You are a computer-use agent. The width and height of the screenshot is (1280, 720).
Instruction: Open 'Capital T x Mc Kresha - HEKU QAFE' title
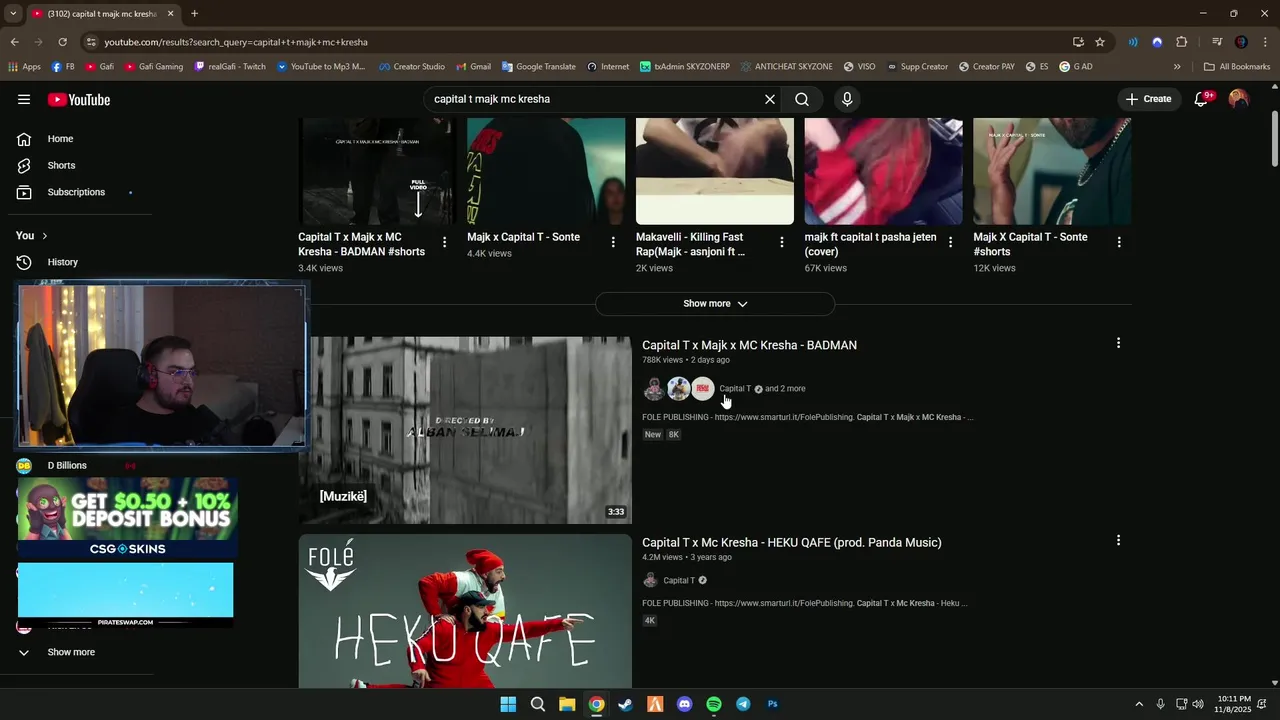792,542
